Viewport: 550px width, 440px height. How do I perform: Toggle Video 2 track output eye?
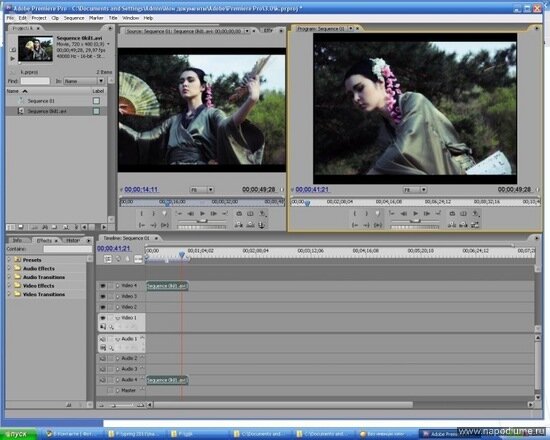point(103,307)
